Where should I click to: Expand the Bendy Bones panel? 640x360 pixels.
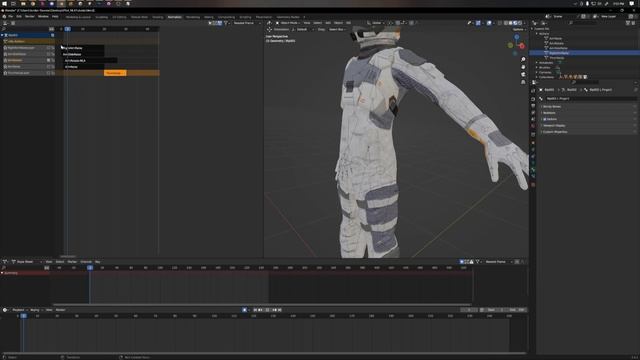588,107
